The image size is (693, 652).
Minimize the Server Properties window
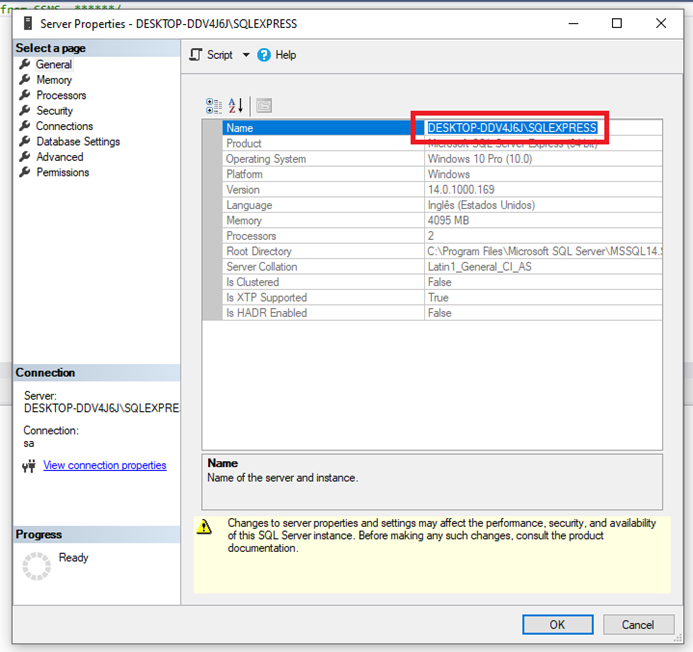(x=573, y=23)
